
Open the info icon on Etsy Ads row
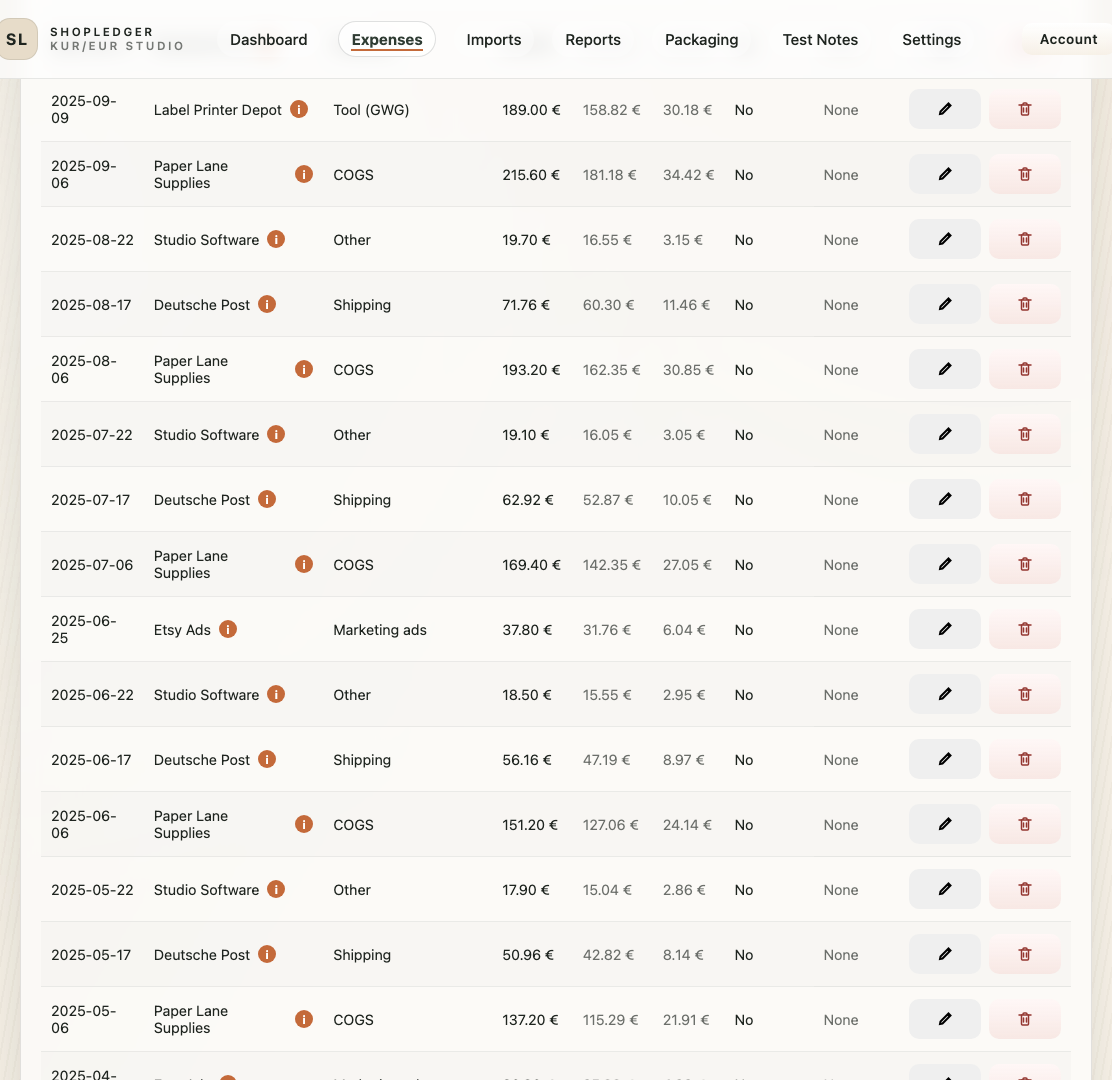227,629
